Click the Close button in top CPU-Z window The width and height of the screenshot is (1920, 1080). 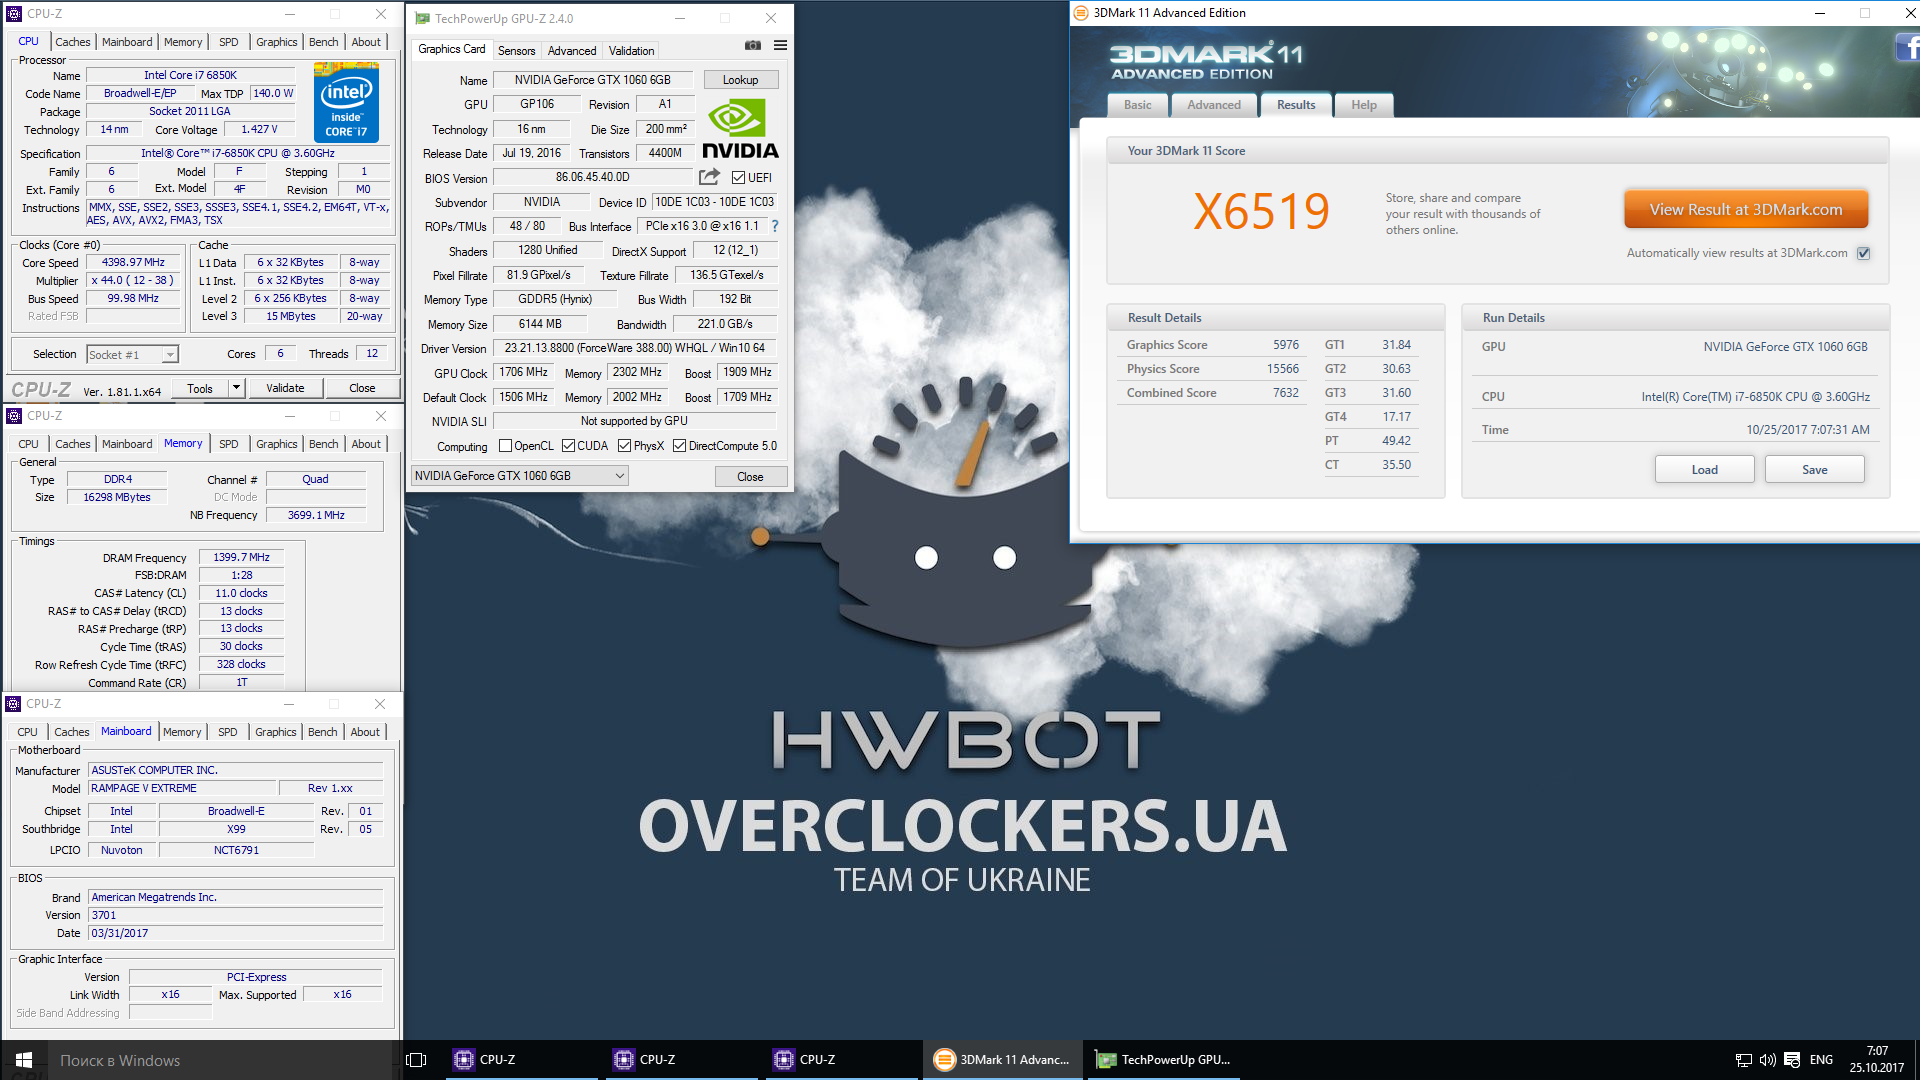click(x=362, y=388)
